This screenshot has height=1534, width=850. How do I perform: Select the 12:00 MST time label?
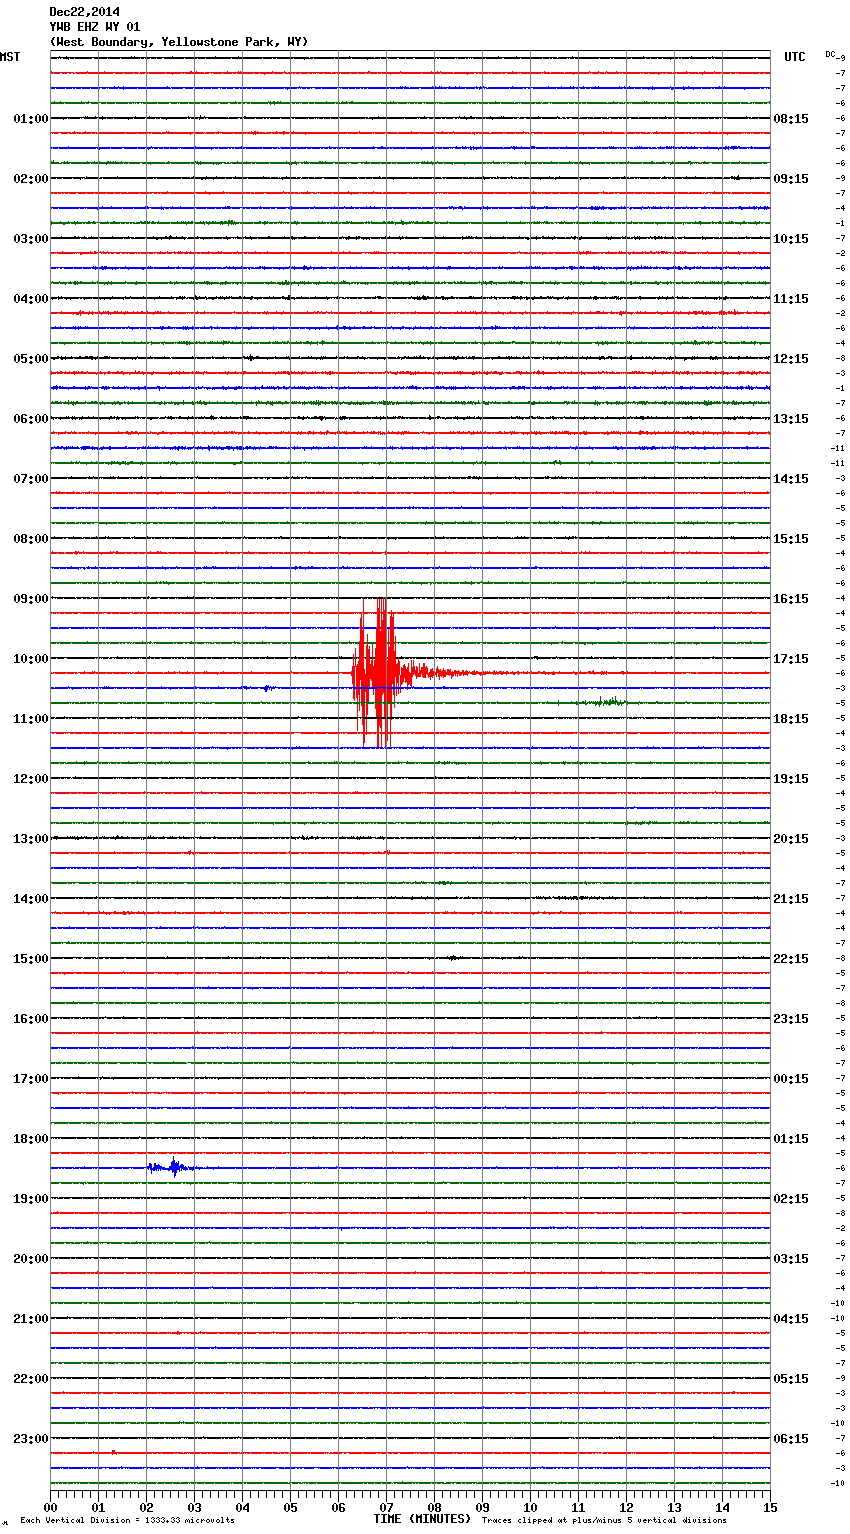[30, 779]
